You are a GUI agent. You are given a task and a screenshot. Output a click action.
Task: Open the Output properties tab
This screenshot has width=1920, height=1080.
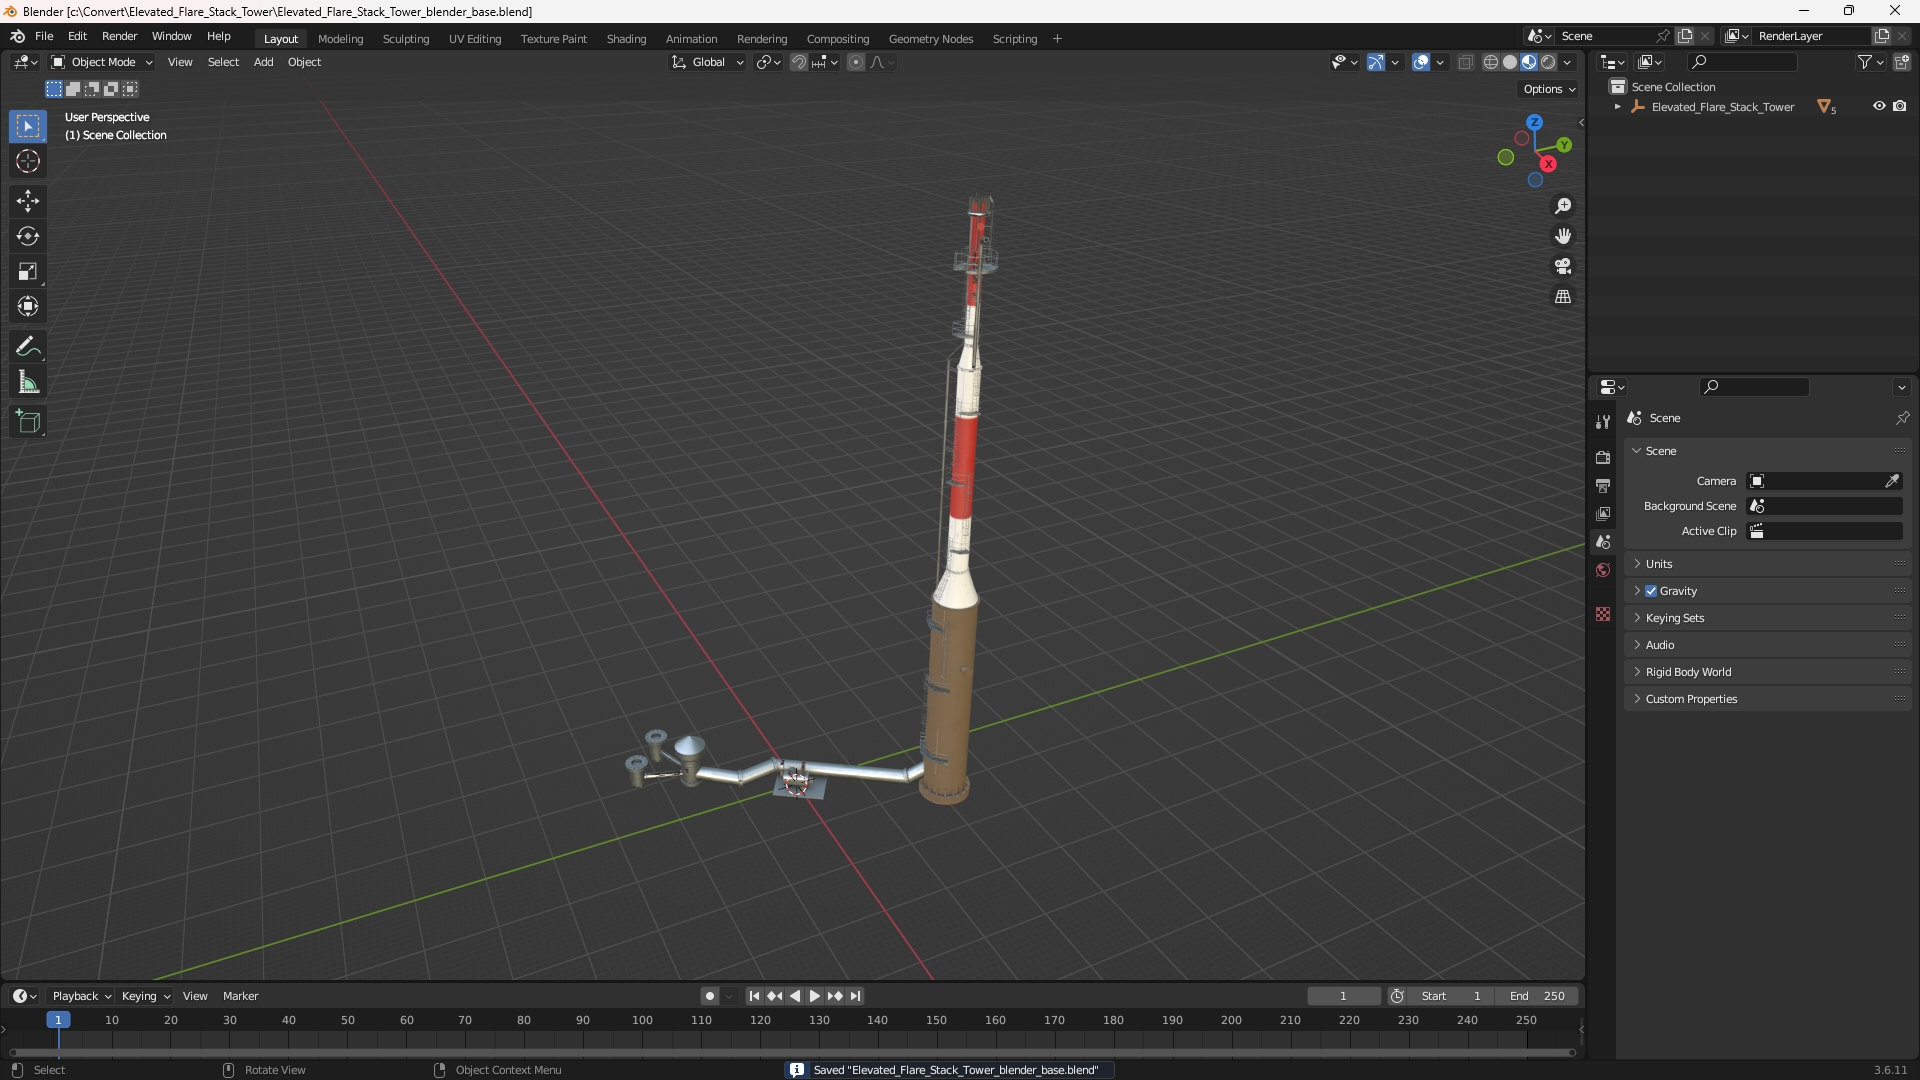1603,486
